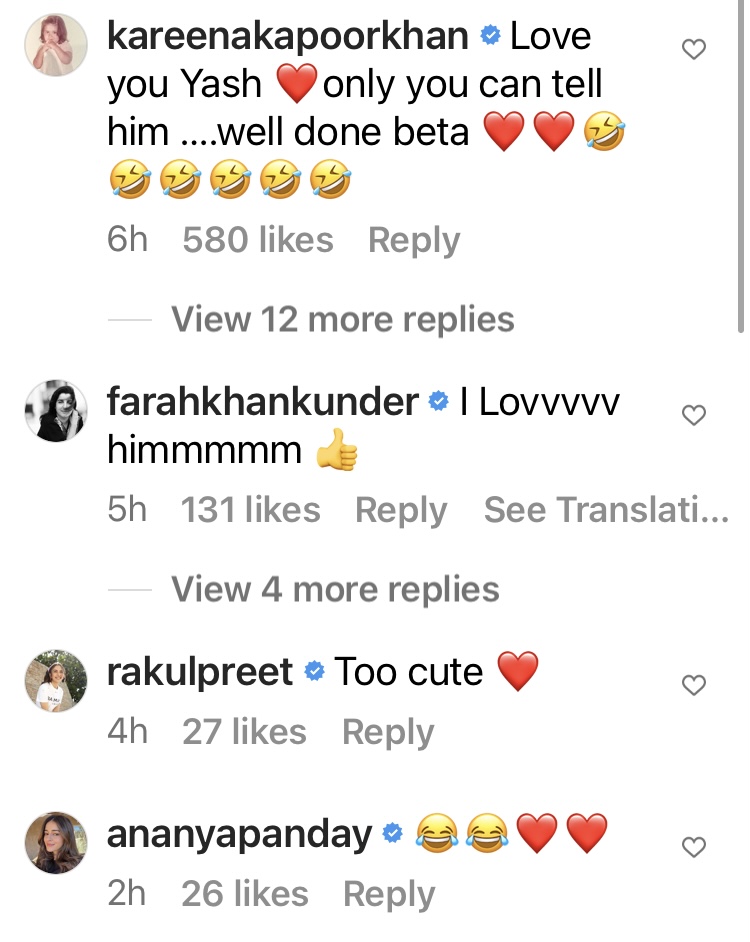Expand View 12 more replies
750x942 pixels.
point(342,320)
